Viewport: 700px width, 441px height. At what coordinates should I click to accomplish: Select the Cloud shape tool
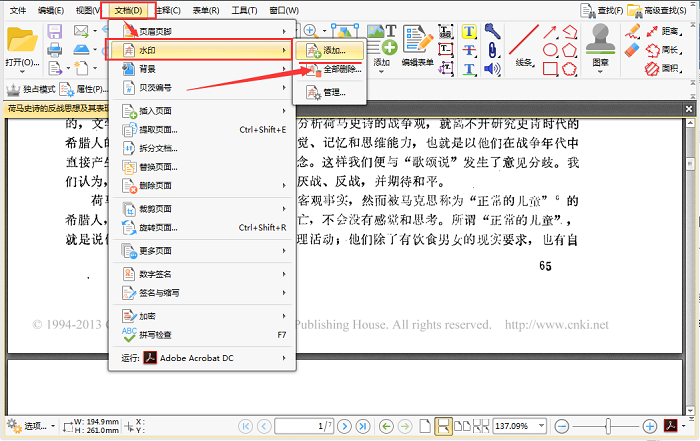[x=570, y=69]
